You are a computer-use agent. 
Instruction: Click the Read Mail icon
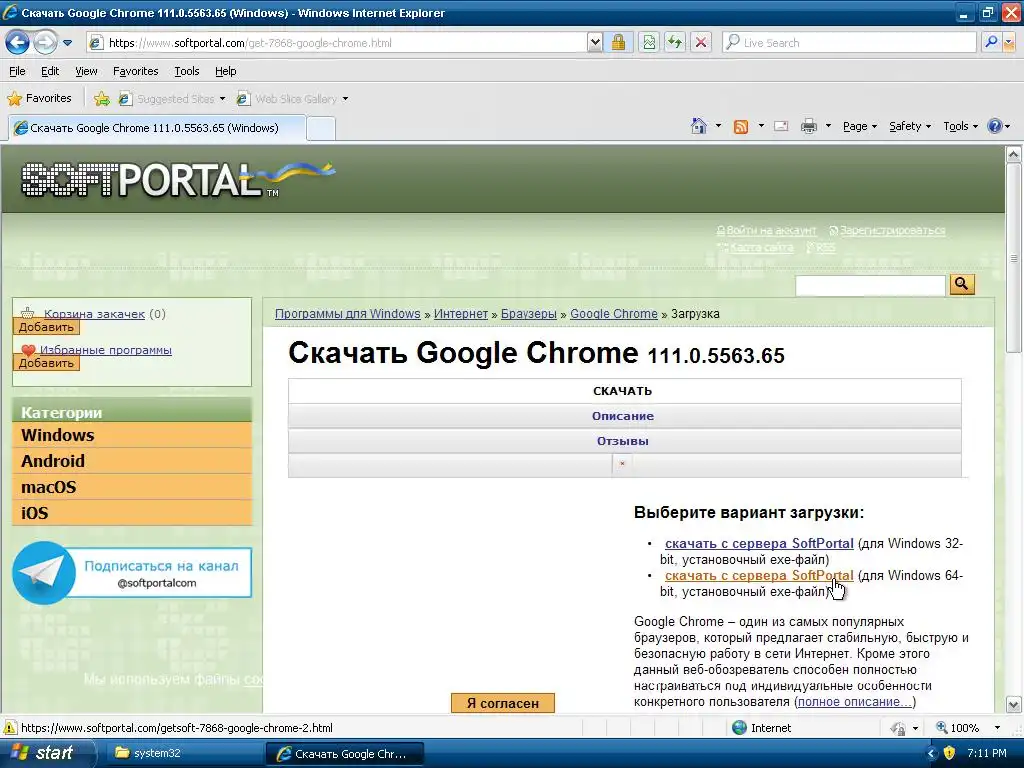pos(781,126)
